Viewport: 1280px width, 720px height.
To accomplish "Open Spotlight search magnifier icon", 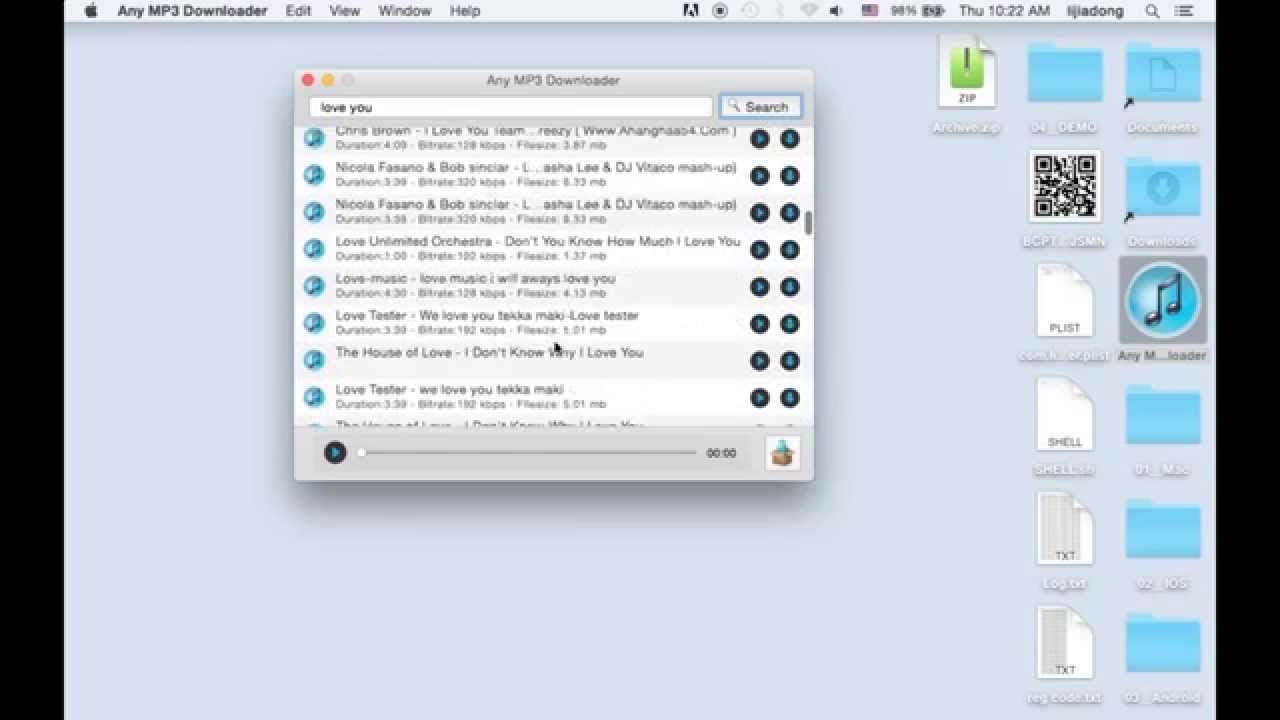I will click(x=1152, y=11).
